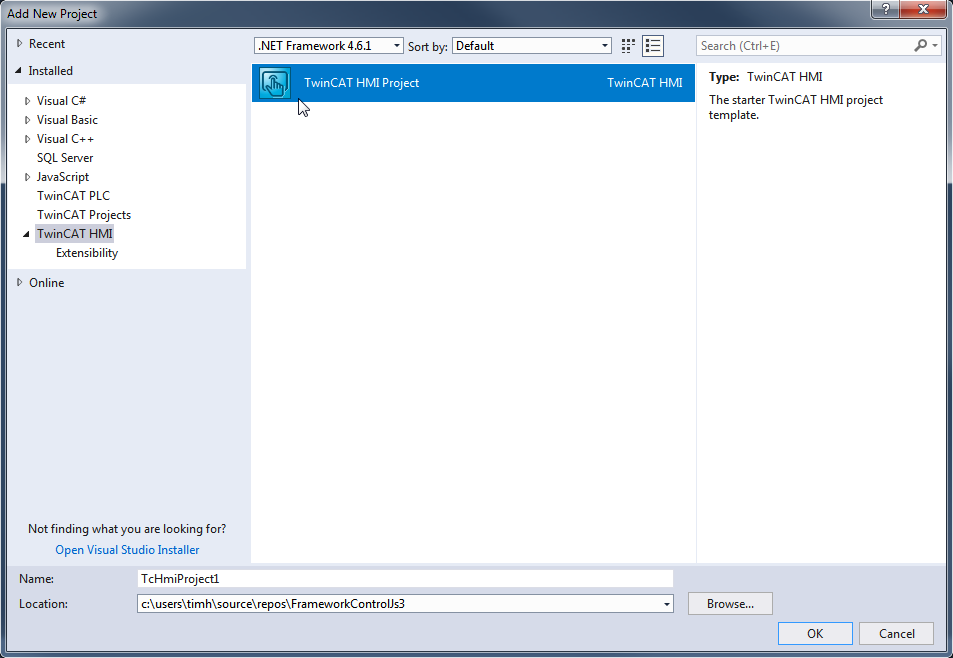This screenshot has height=658, width=953.
Task: Expand the Recent section
Action: (19, 44)
